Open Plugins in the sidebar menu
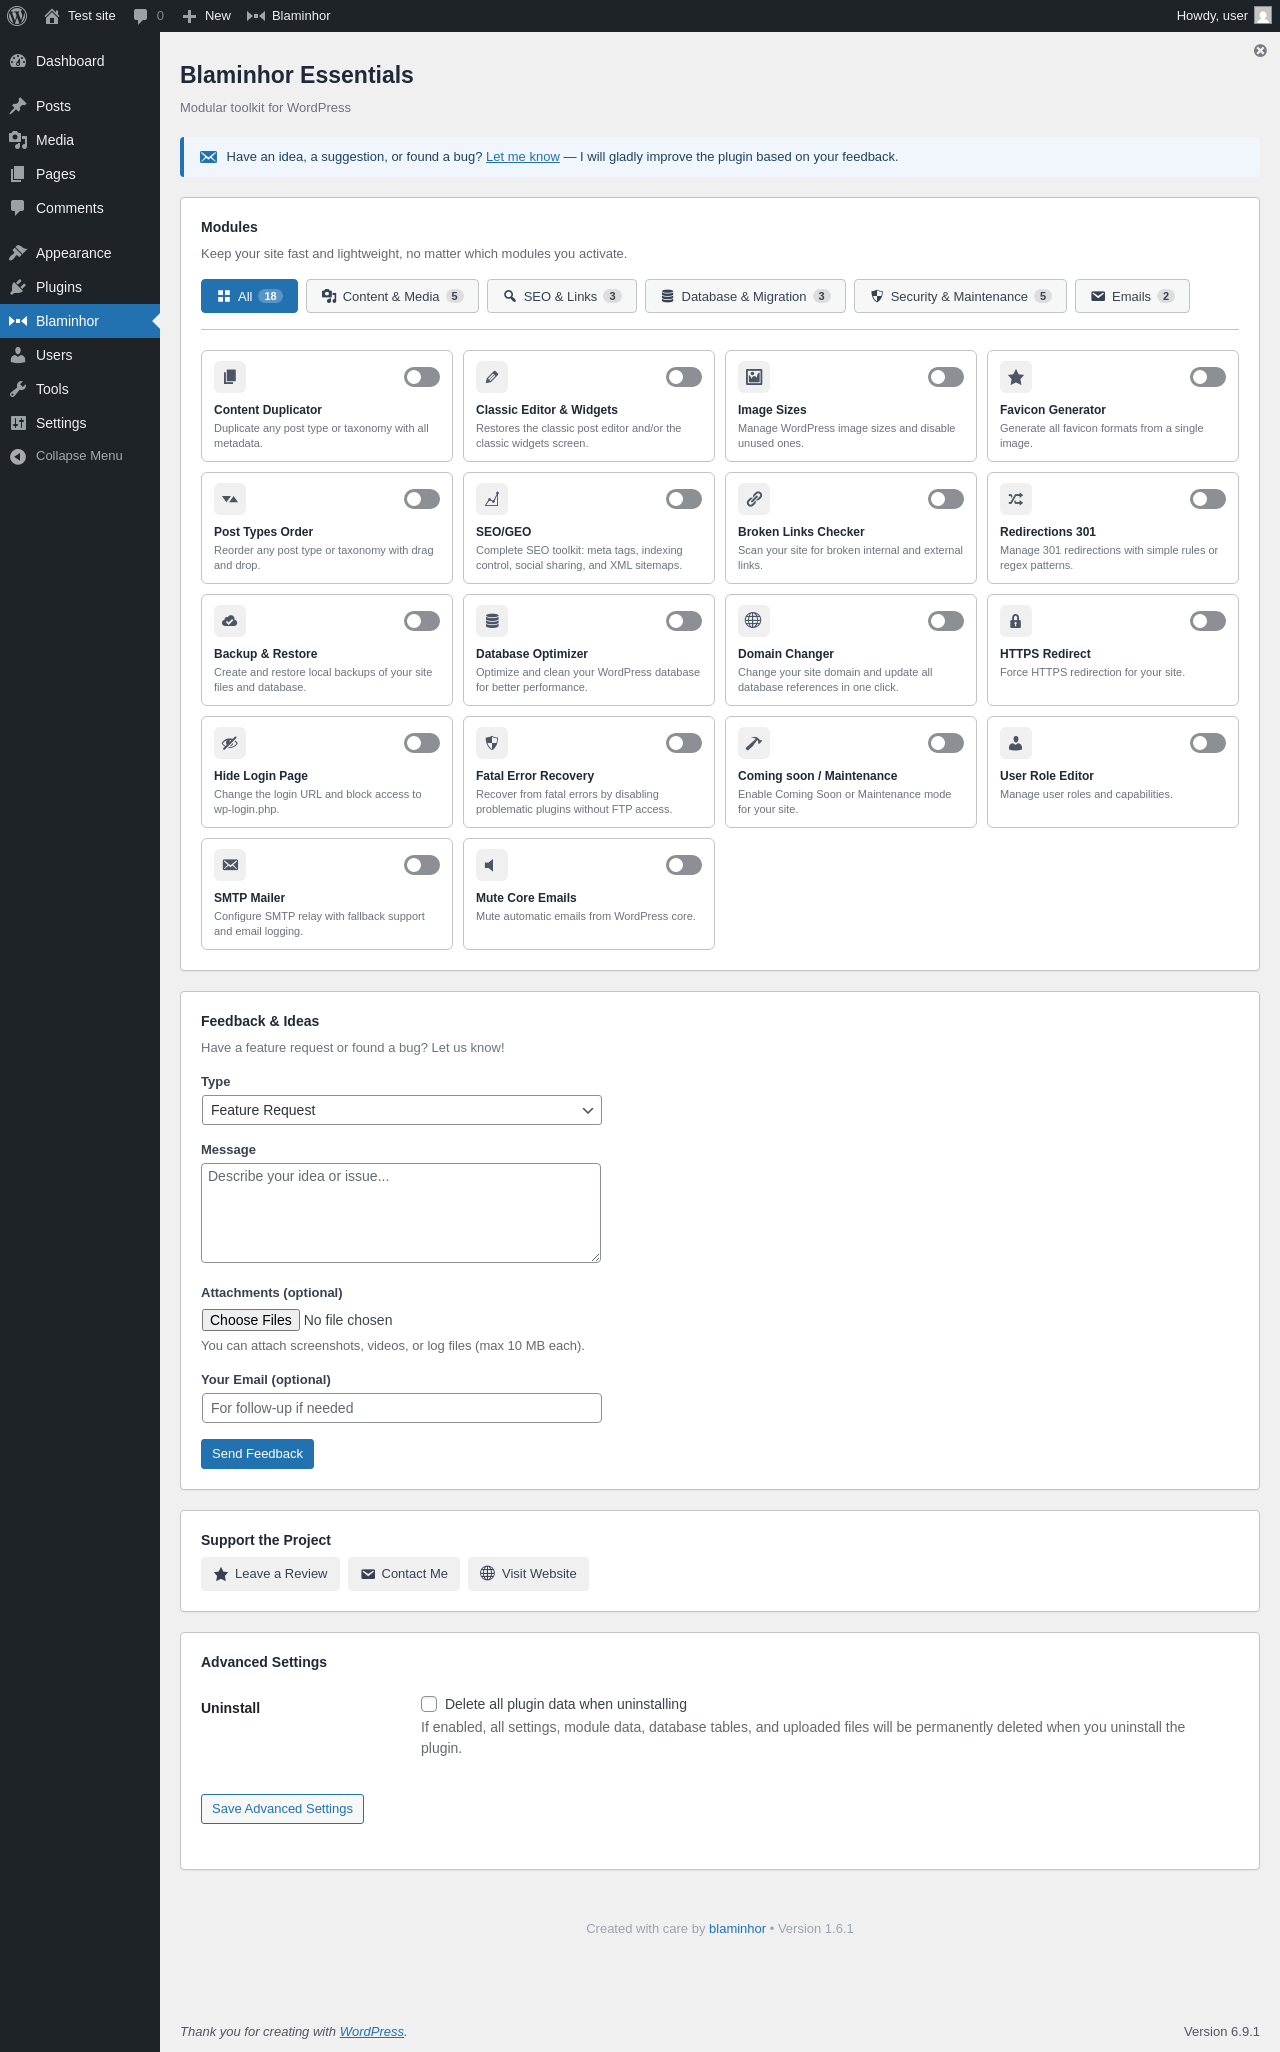This screenshot has width=1280, height=2052. pyautogui.click(x=58, y=287)
